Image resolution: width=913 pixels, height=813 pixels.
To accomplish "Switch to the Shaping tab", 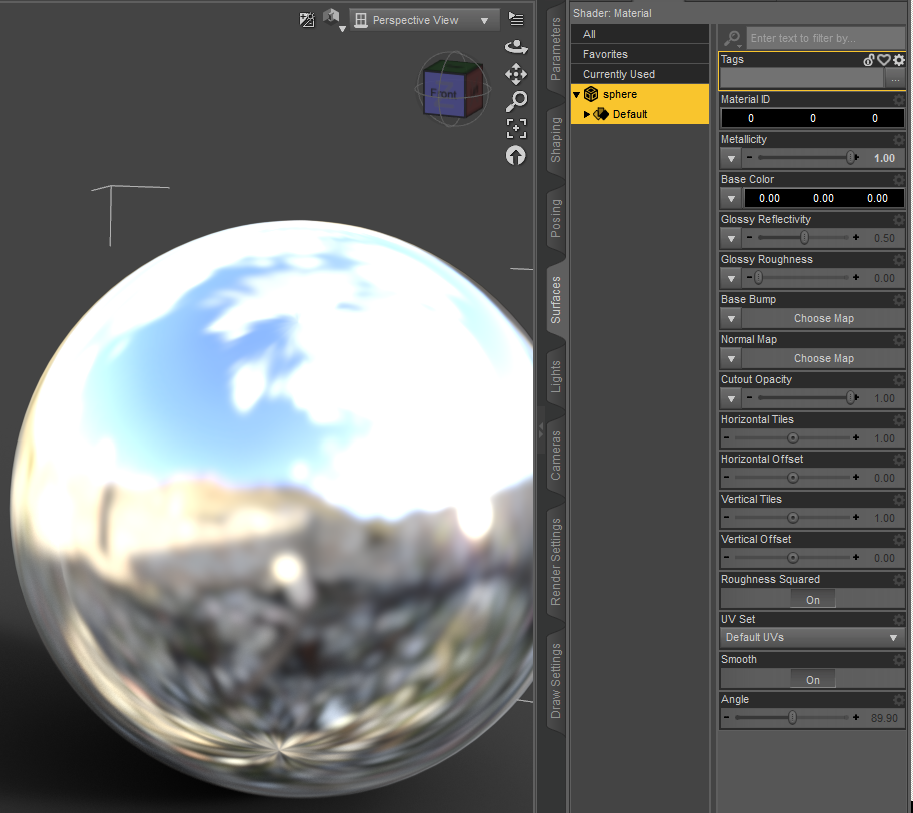I will pyautogui.click(x=556, y=140).
